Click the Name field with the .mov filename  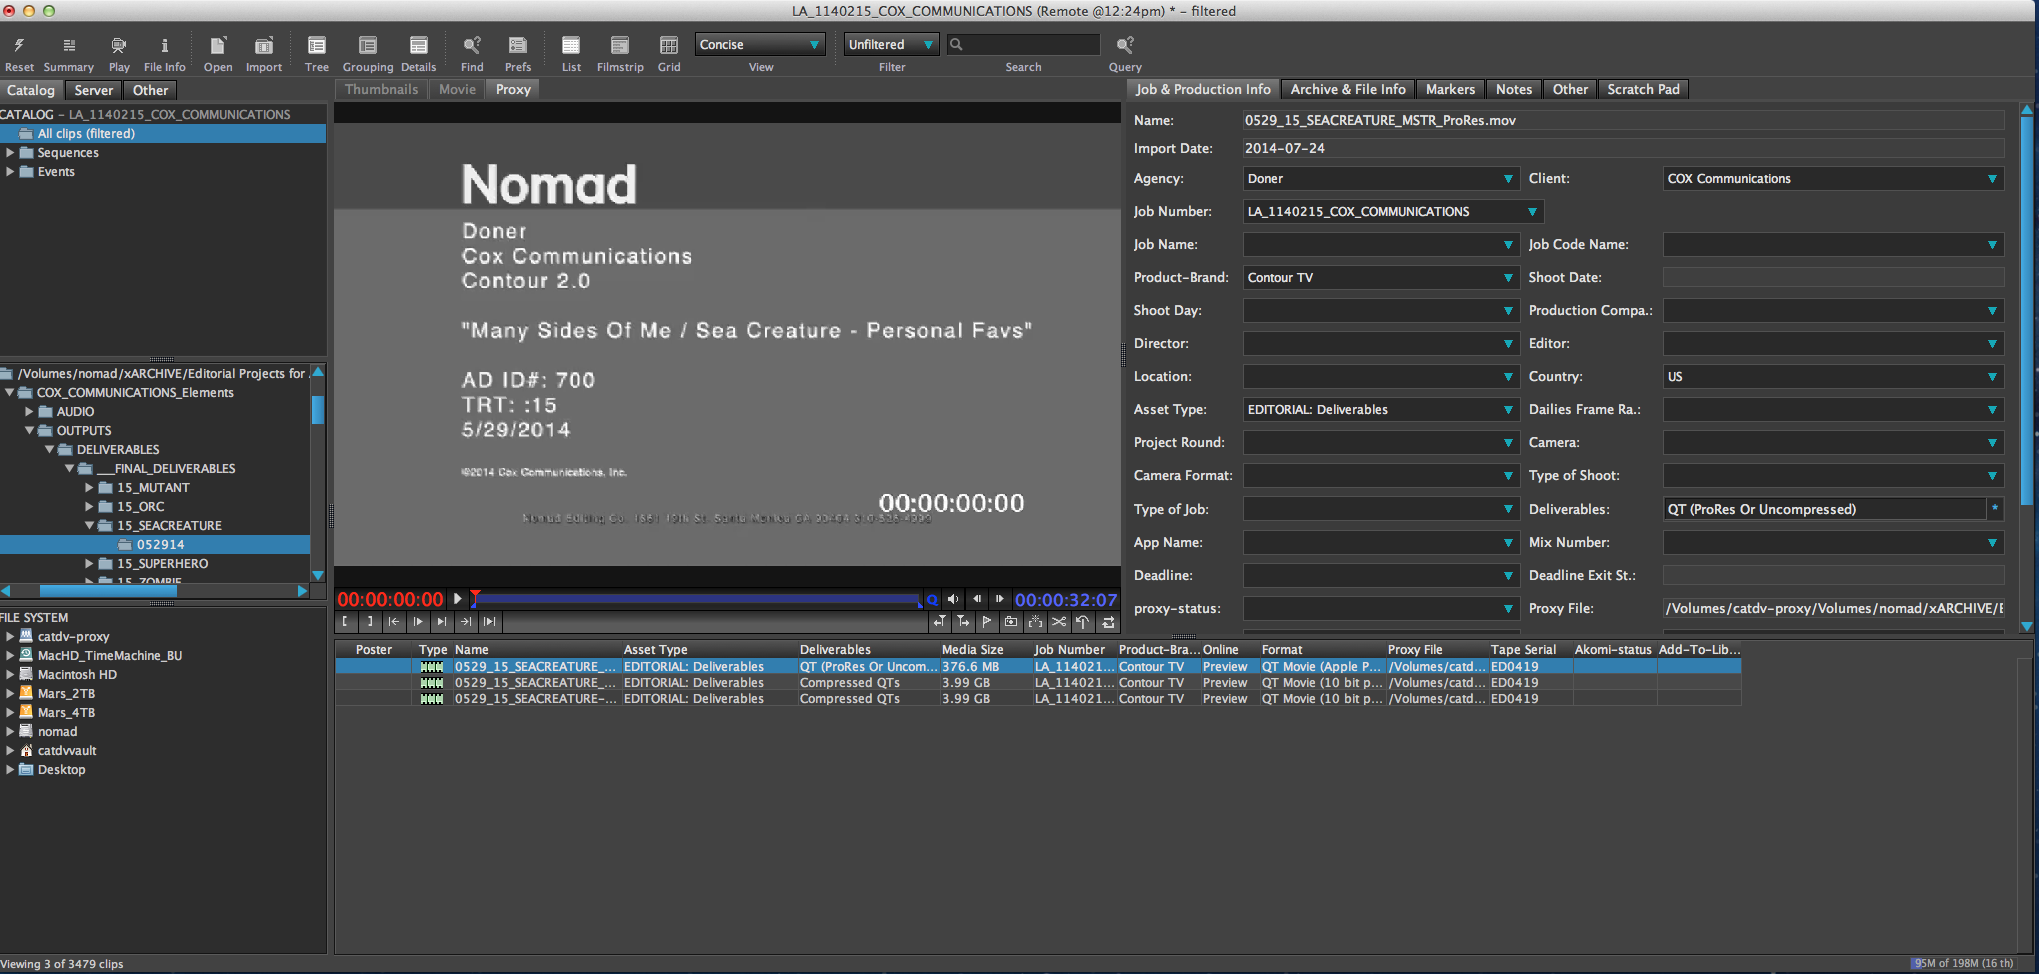pos(1623,120)
